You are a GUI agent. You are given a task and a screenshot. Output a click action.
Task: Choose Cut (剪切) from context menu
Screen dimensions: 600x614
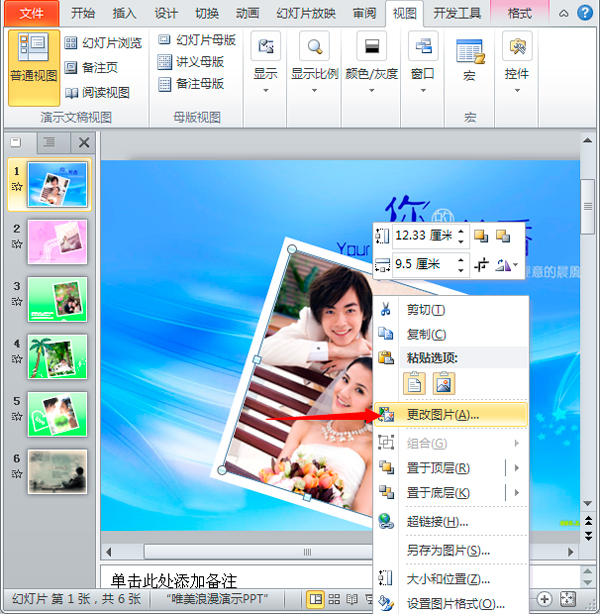(x=451, y=310)
